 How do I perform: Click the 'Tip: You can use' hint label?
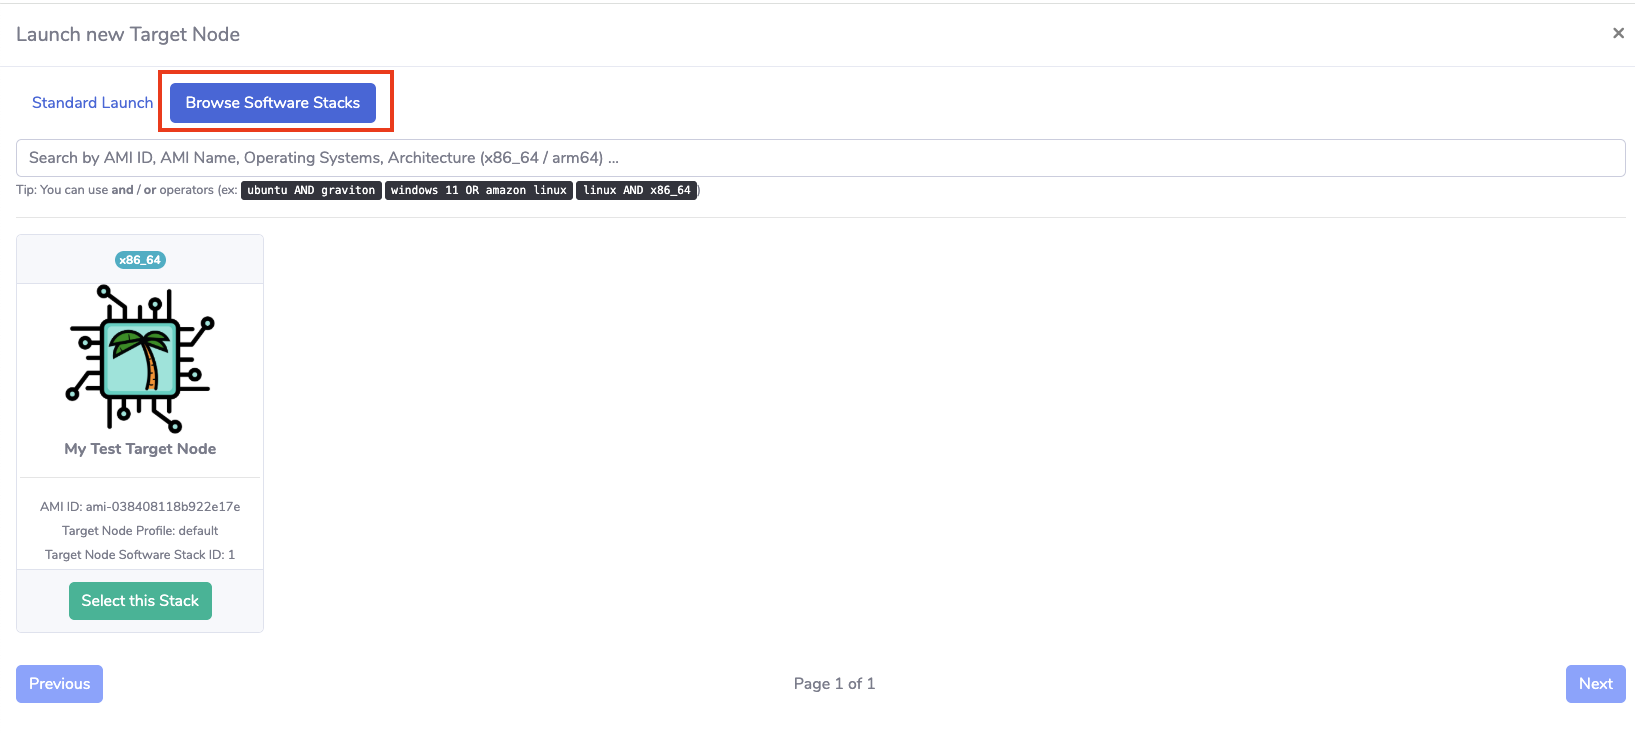[62, 190]
